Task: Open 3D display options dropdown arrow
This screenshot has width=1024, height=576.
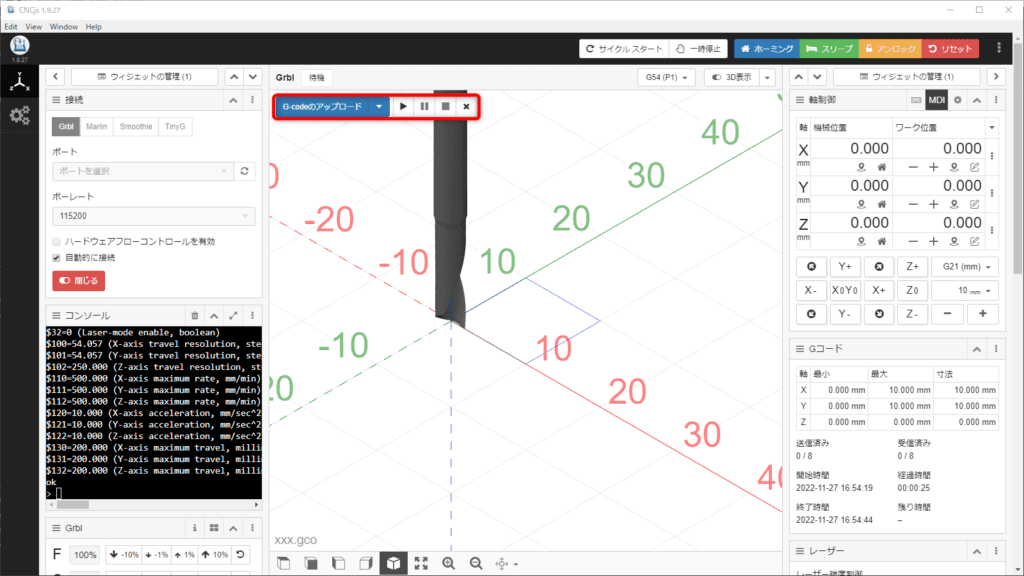Action: (767, 77)
